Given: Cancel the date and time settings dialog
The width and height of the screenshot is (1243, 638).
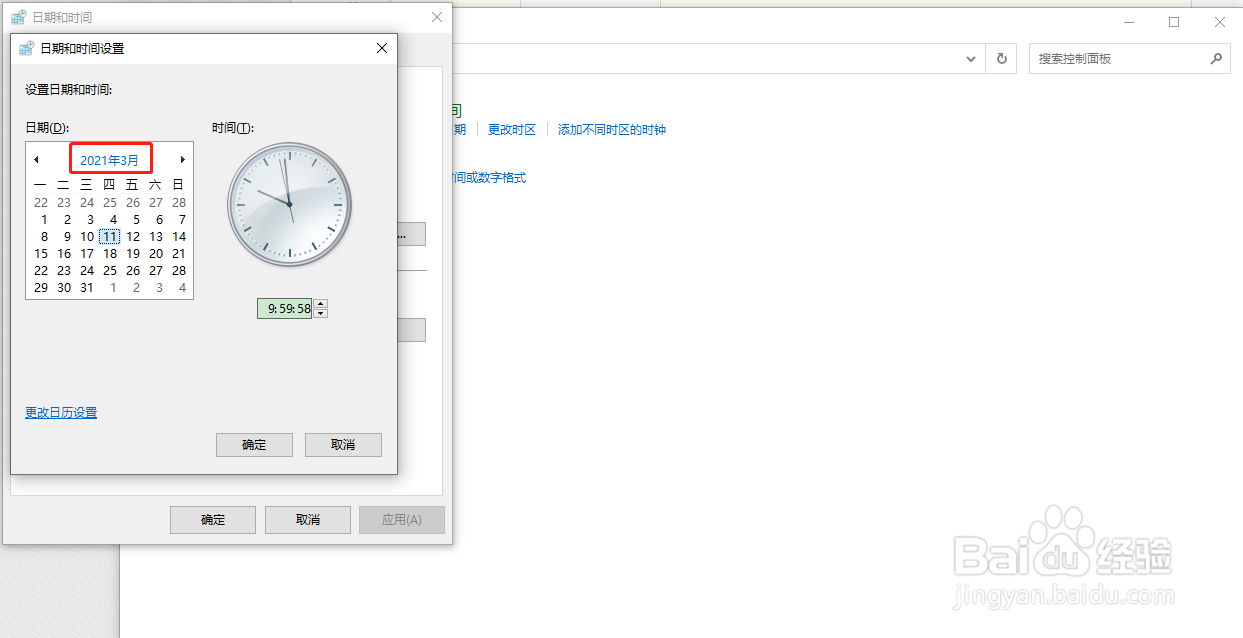Looking at the screenshot, I should click(x=343, y=444).
